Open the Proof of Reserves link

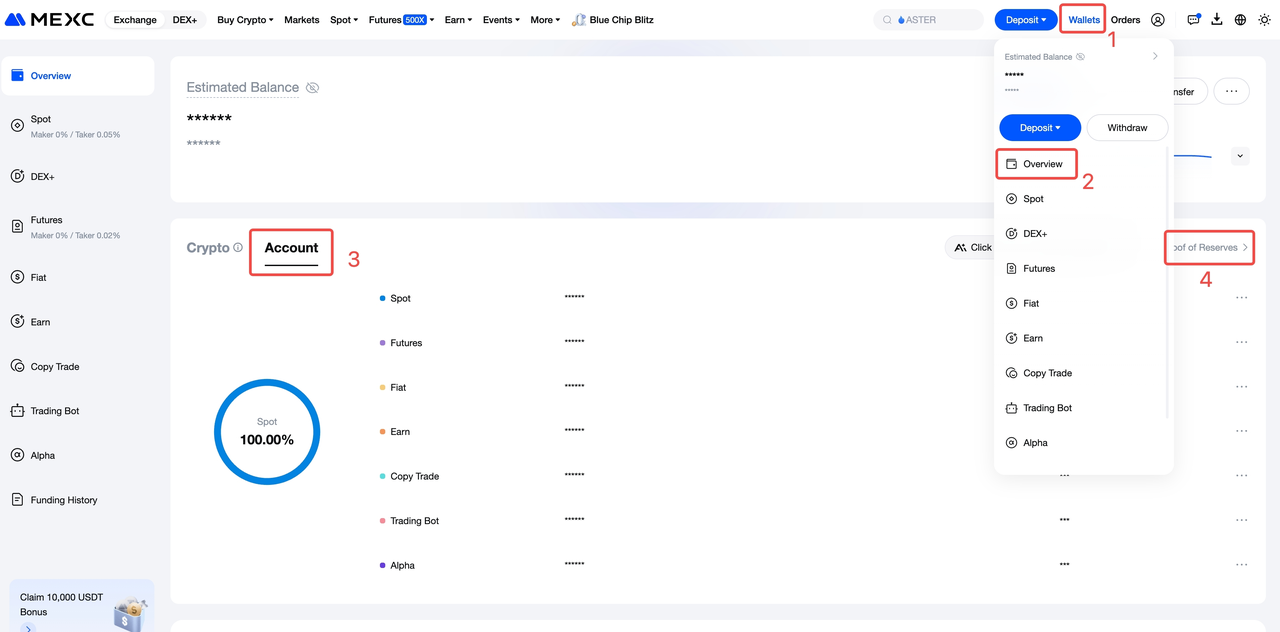1209,248
